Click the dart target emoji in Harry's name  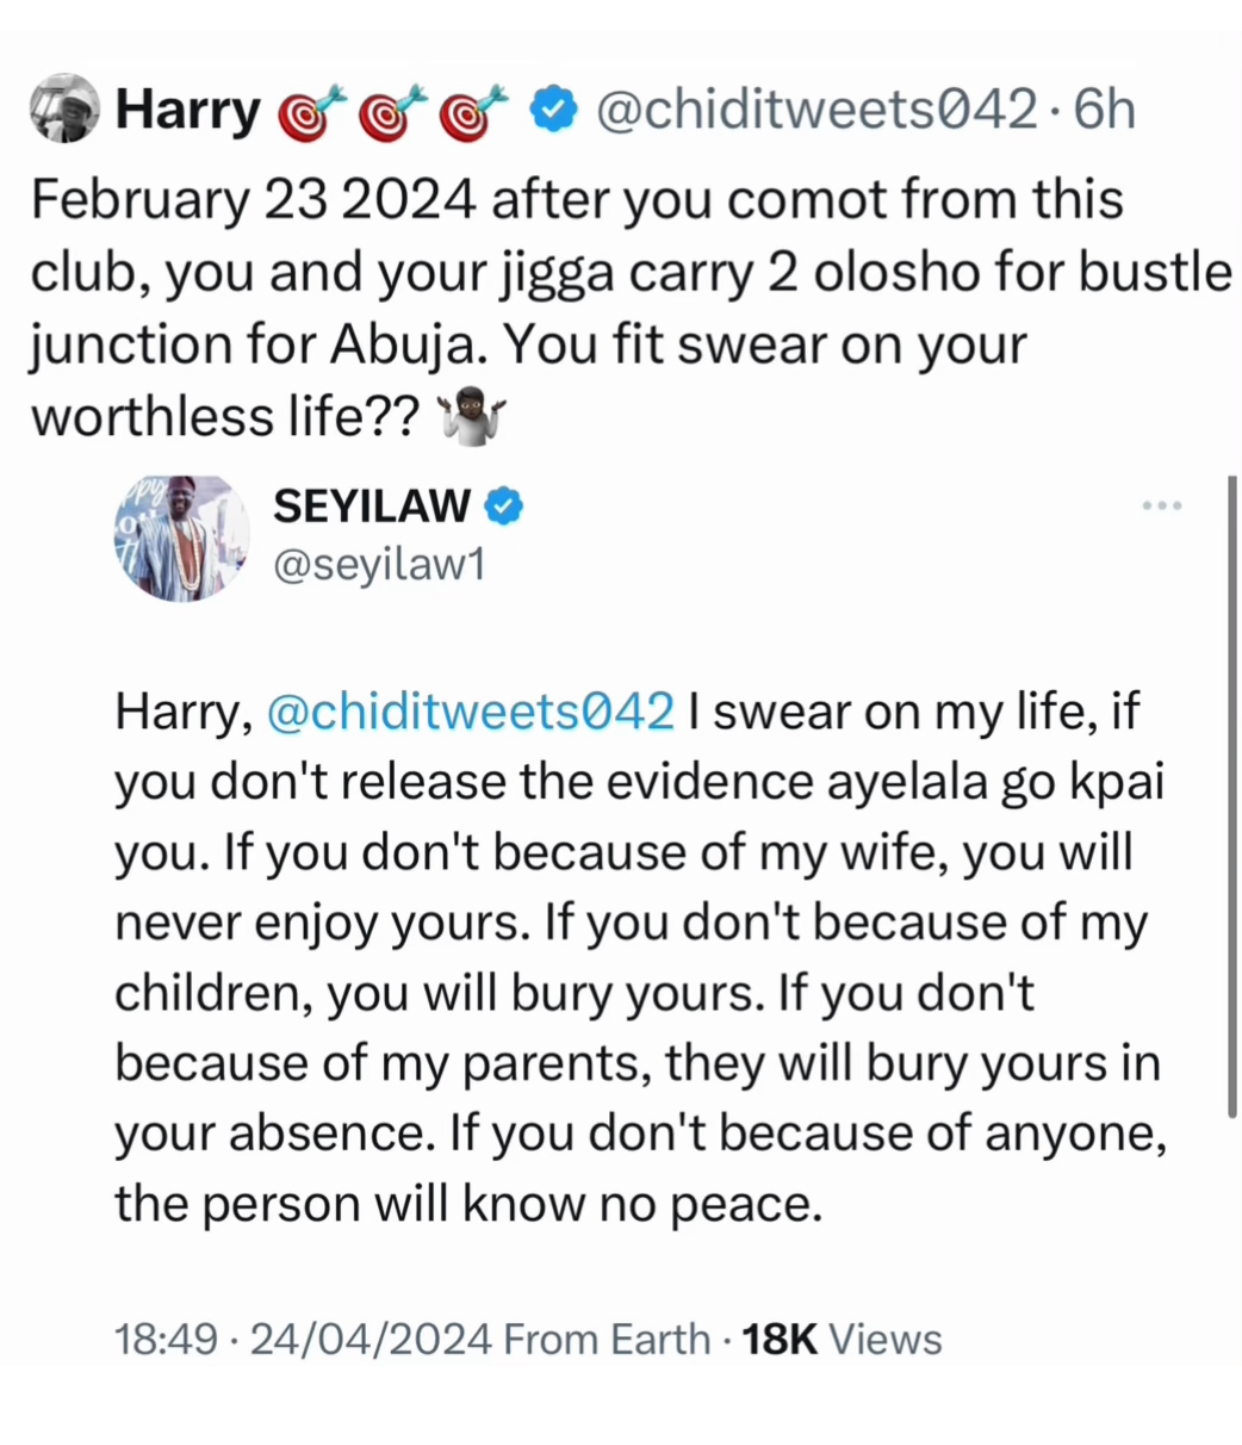(305, 110)
